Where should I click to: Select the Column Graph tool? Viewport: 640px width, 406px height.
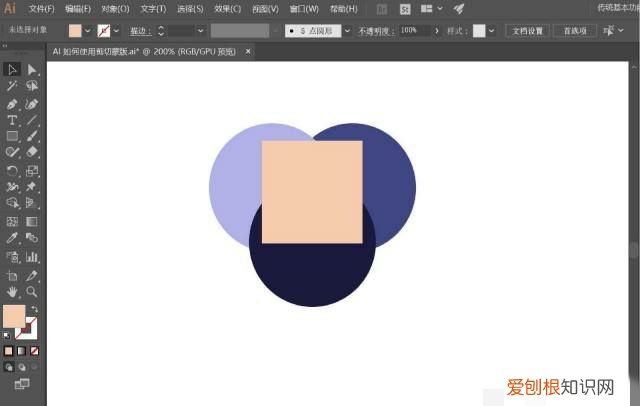tap(32, 257)
